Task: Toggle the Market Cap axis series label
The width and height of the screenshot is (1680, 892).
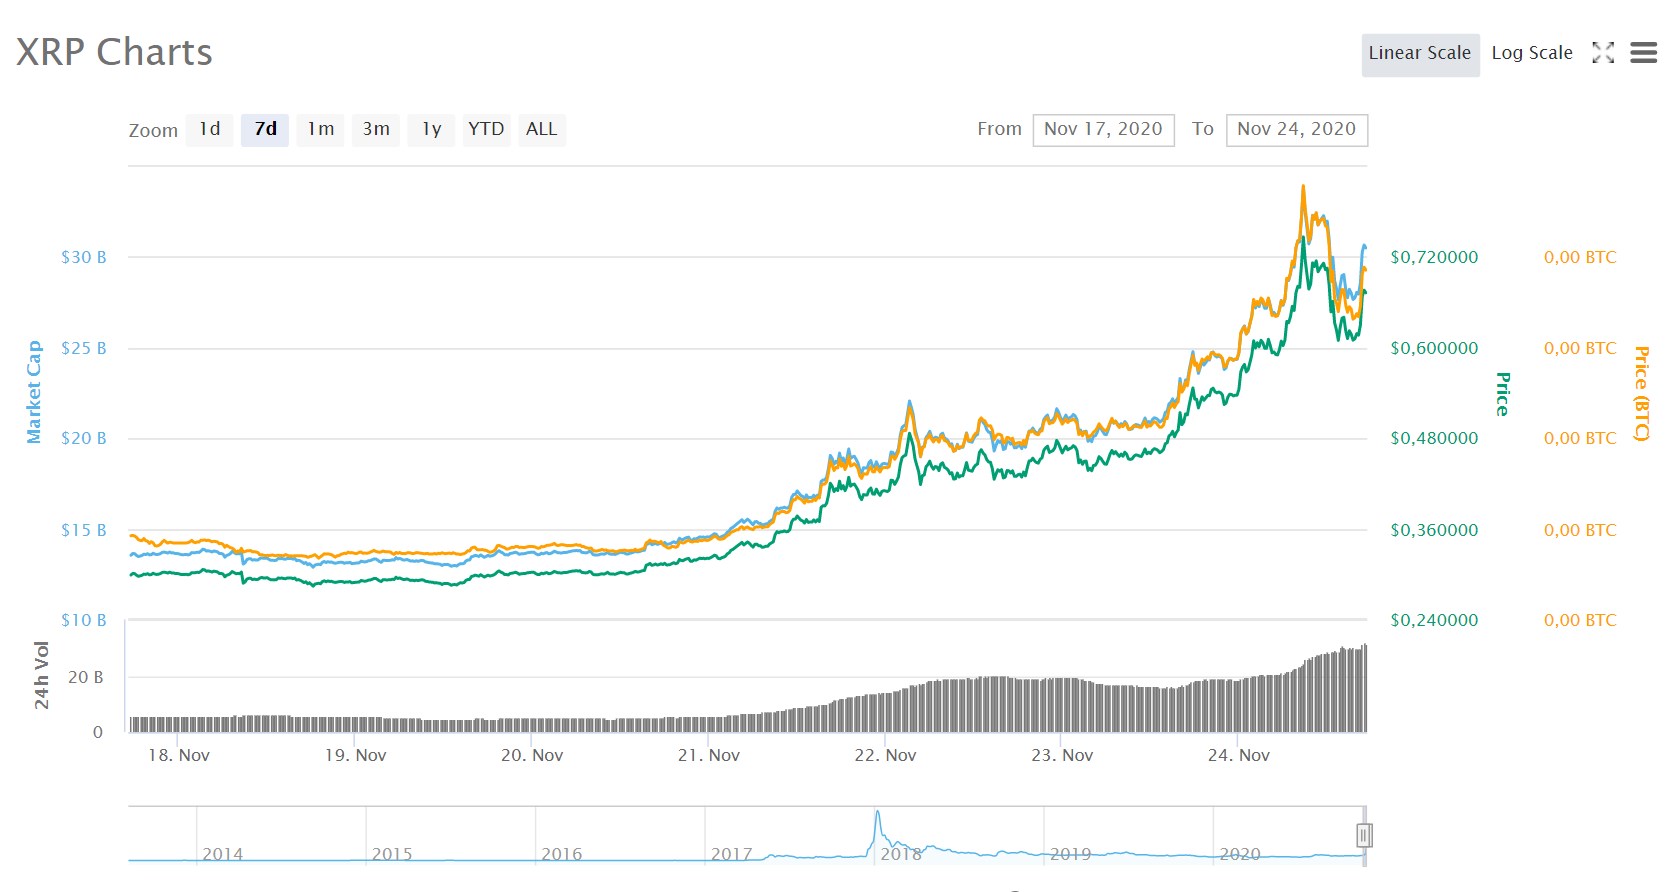Action: pyautogui.click(x=34, y=392)
